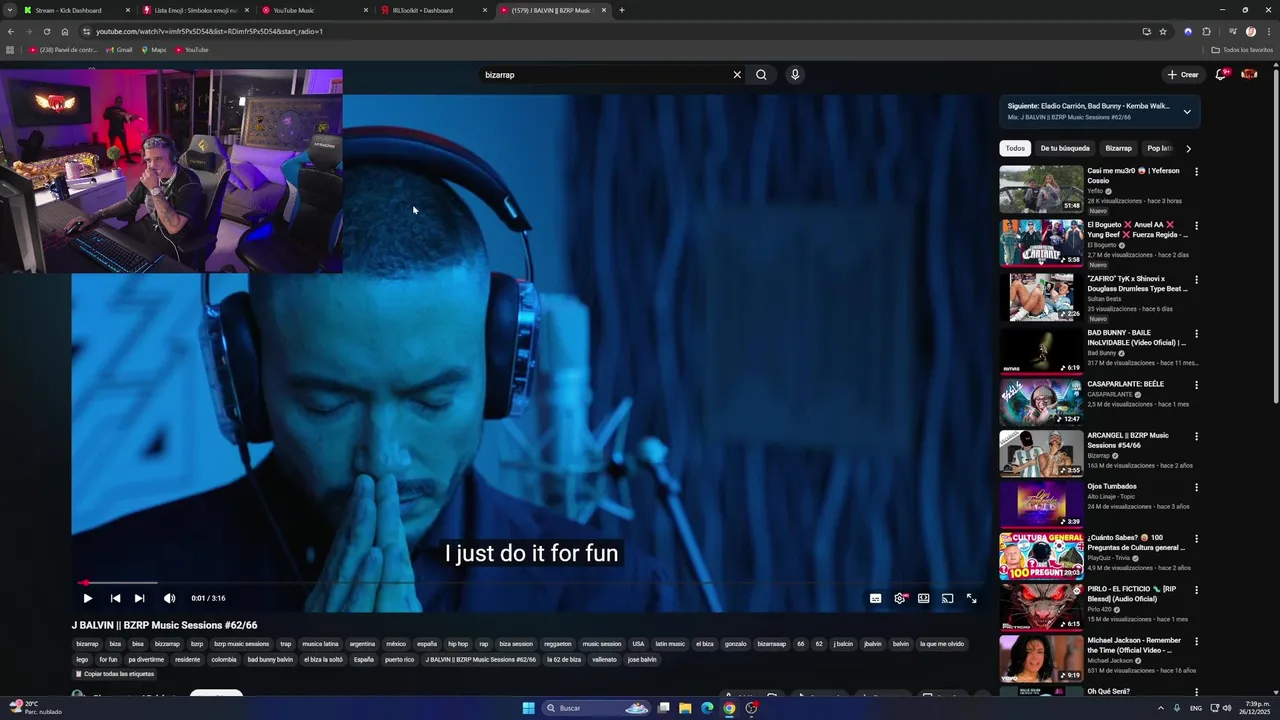Skip to the next video
Viewport: 1280px width, 720px height.
point(139,598)
